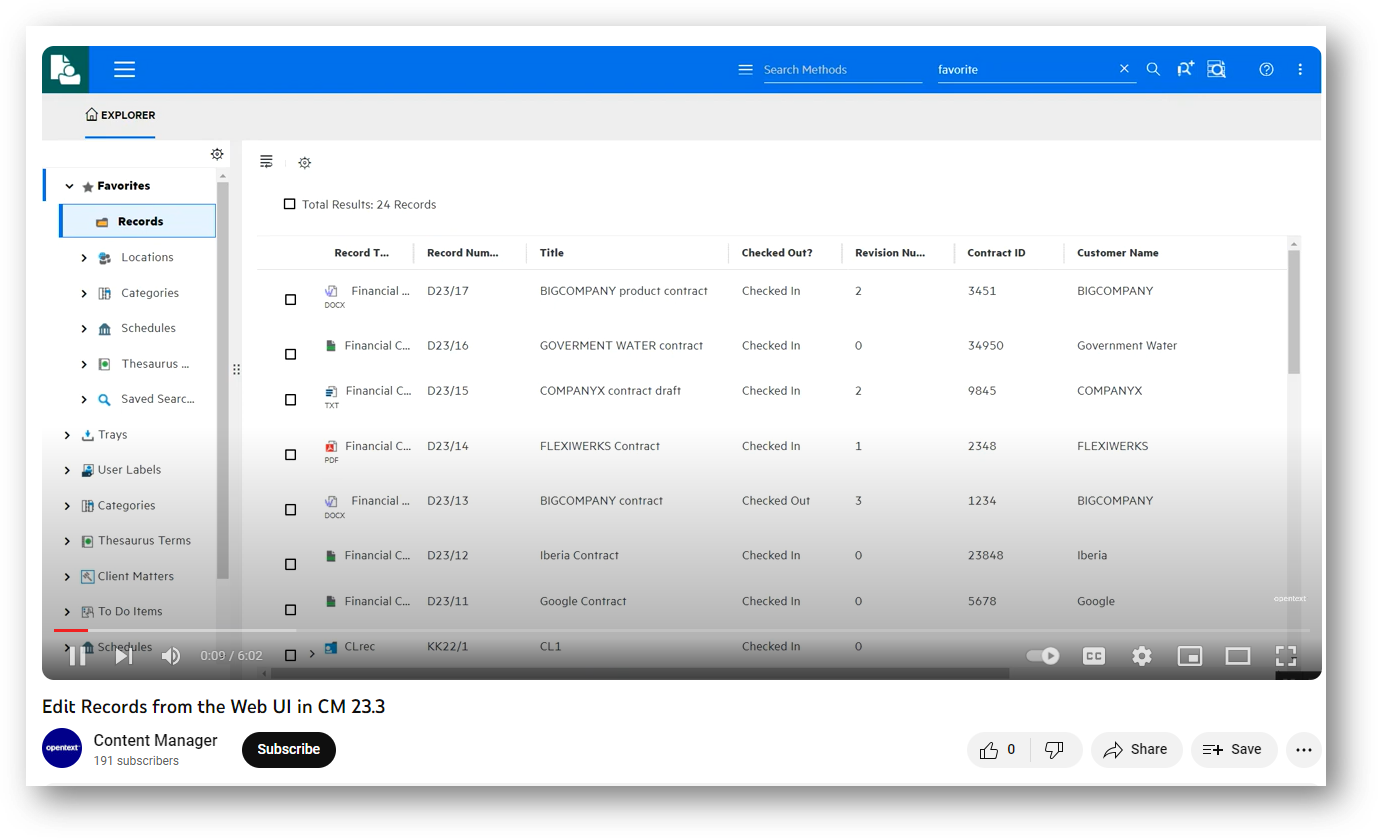Click the add-to-favorites icon in the header
1378x838 pixels.
[x=1185, y=69]
